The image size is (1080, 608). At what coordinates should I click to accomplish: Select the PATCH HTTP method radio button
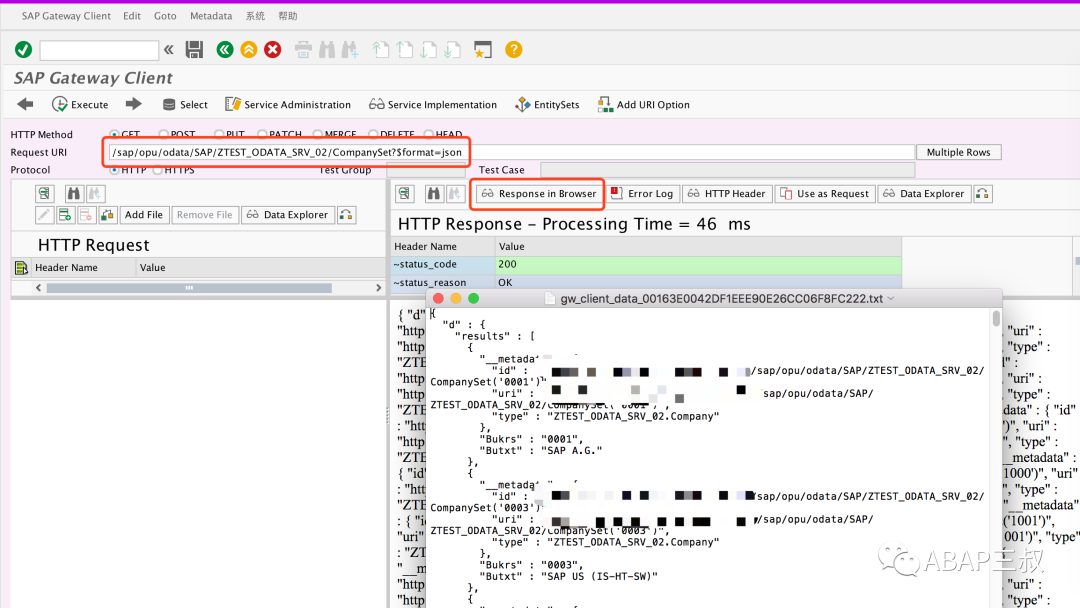(x=262, y=134)
